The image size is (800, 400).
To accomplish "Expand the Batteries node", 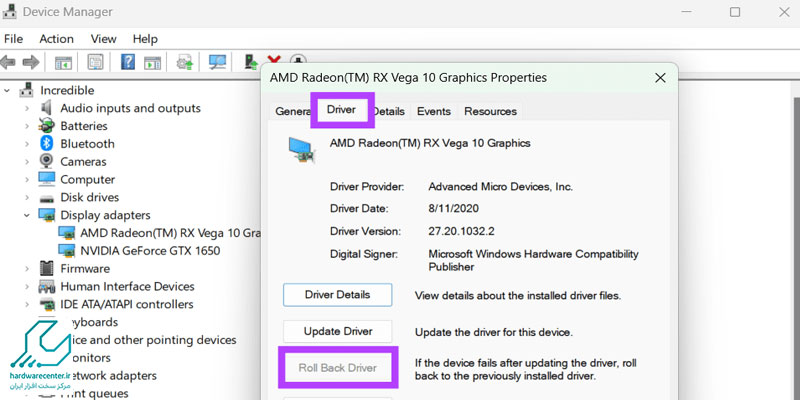I will (x=27, y=126).
